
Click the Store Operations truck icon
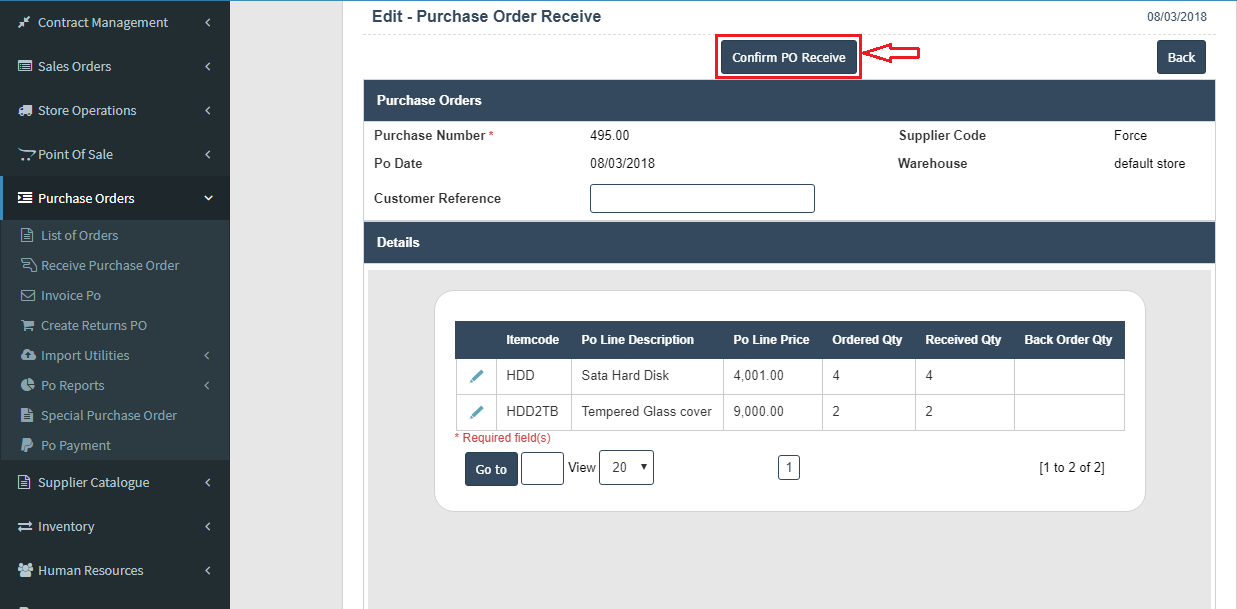pyautogui.click(x=25, y=111)
